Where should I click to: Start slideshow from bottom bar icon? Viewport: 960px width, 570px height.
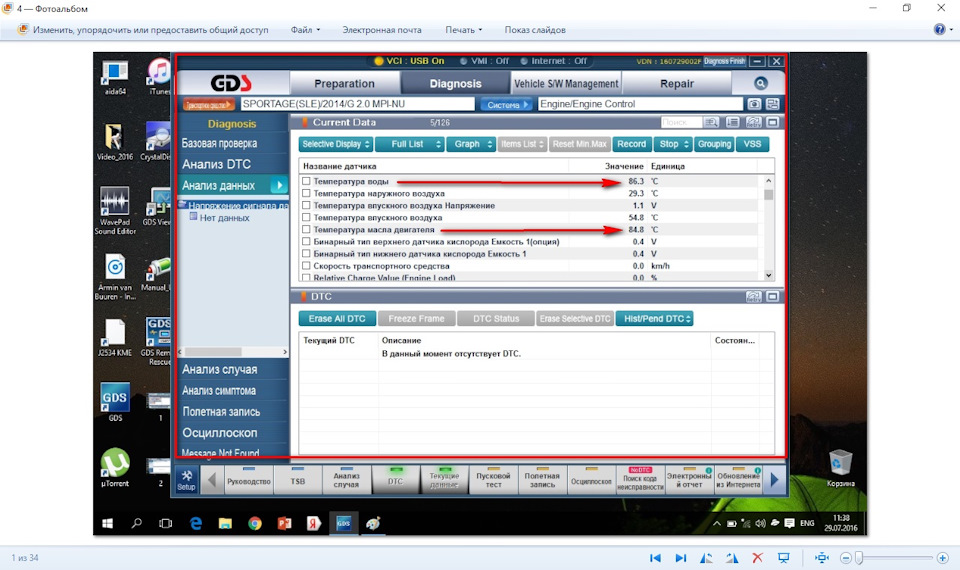click(783, 558)
